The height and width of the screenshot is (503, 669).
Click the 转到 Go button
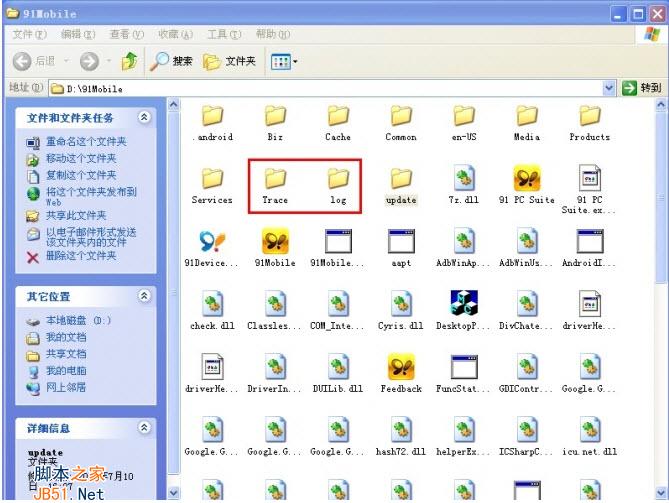[x=642, y=88]
